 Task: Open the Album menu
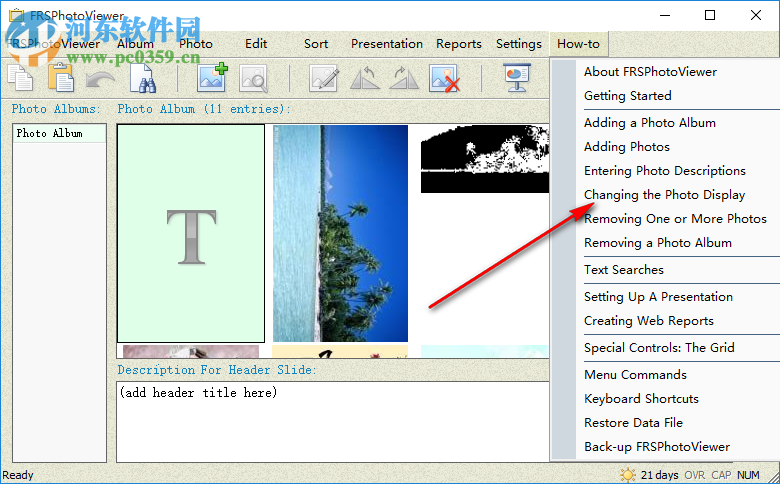[x=135, y=44]
